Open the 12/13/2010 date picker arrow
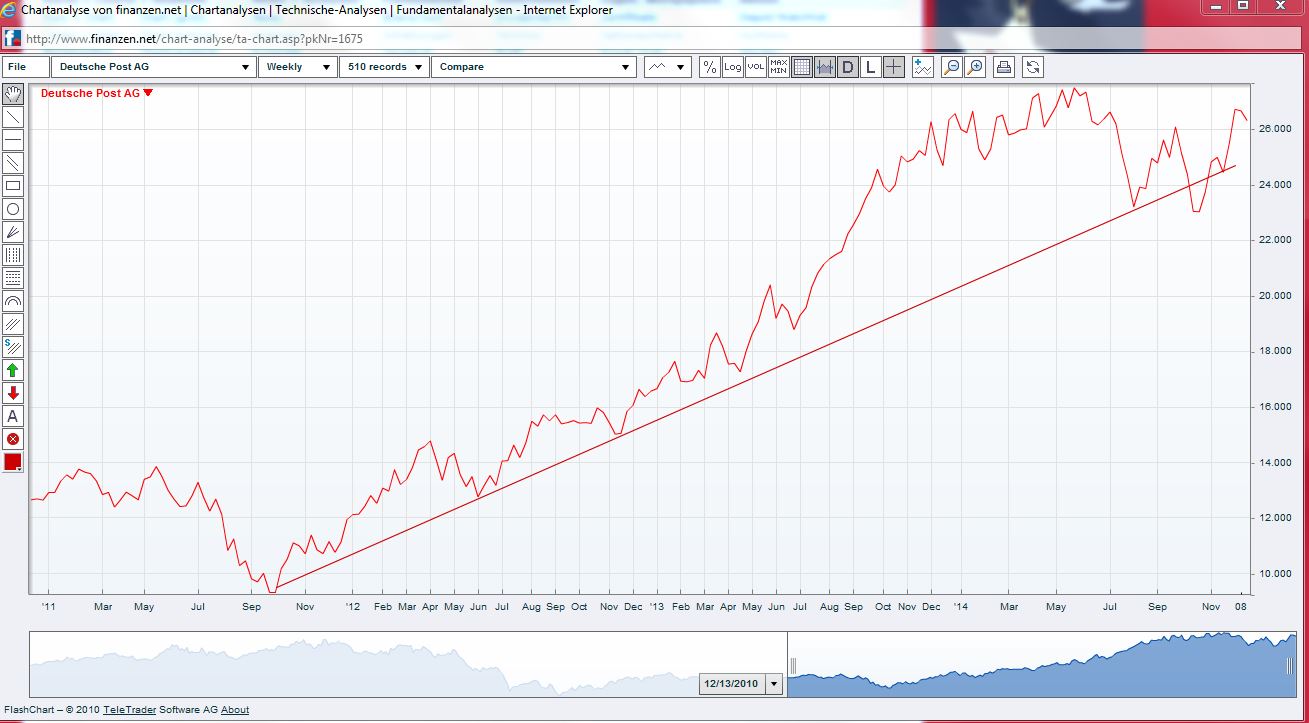The image size is (1309, 723). pos(773,684)
